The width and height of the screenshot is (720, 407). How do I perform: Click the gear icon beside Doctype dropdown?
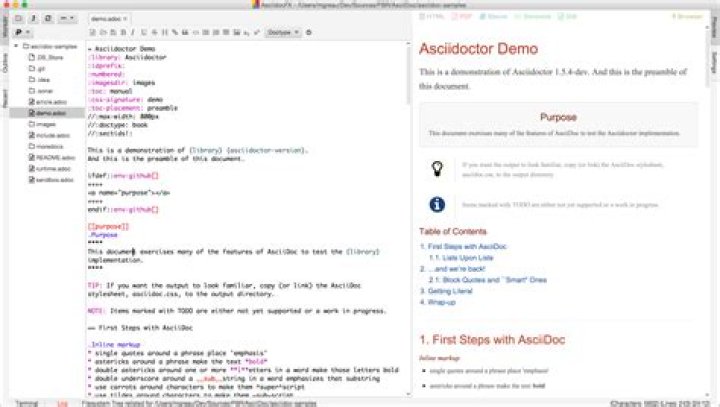309,33
